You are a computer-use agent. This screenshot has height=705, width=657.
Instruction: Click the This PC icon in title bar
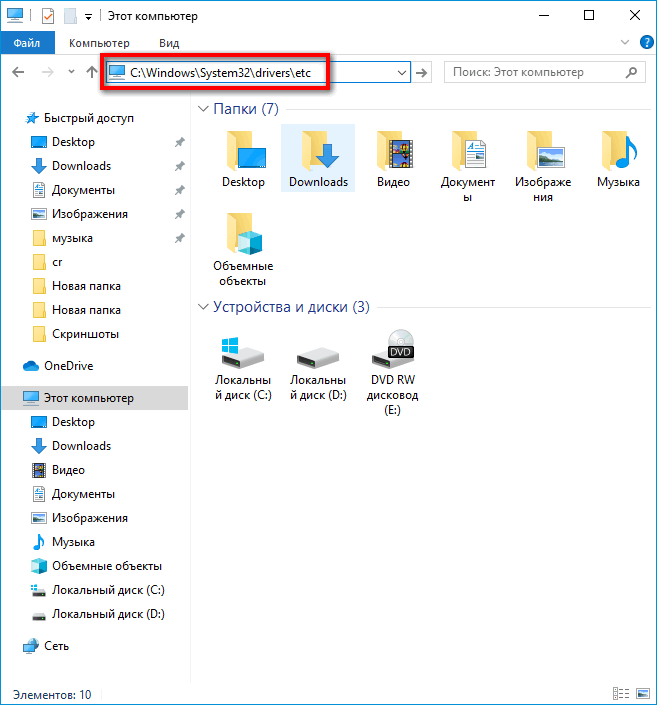15,15
